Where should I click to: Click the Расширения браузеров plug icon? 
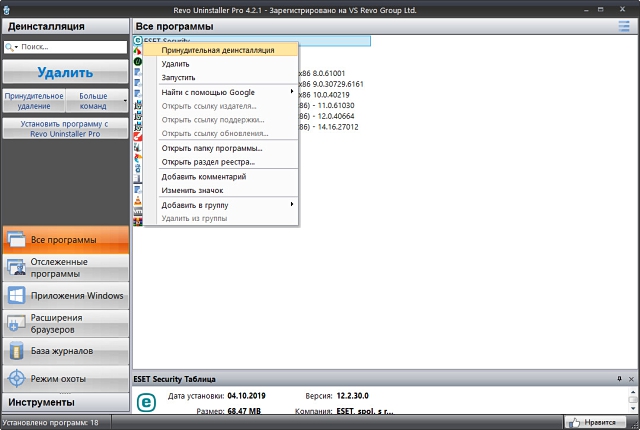tap(16, 324)
